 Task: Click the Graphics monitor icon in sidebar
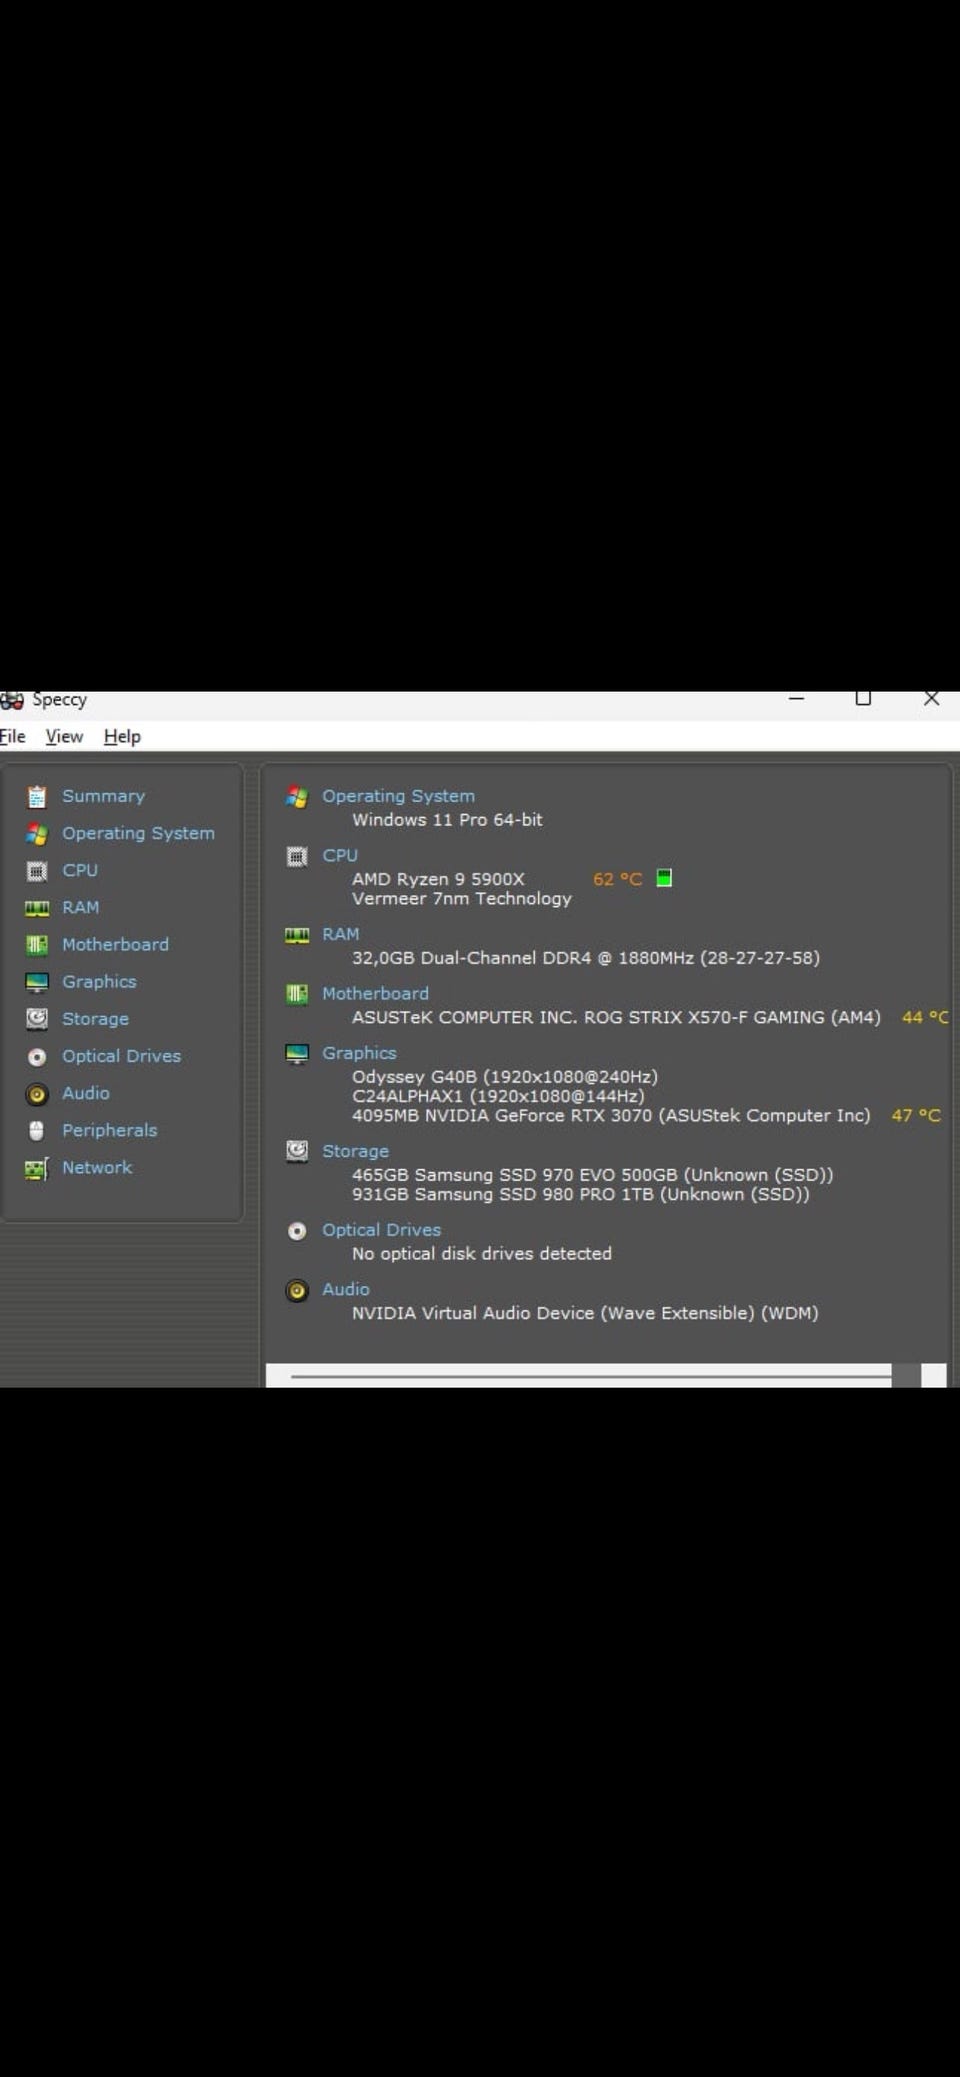coord(37,982)
